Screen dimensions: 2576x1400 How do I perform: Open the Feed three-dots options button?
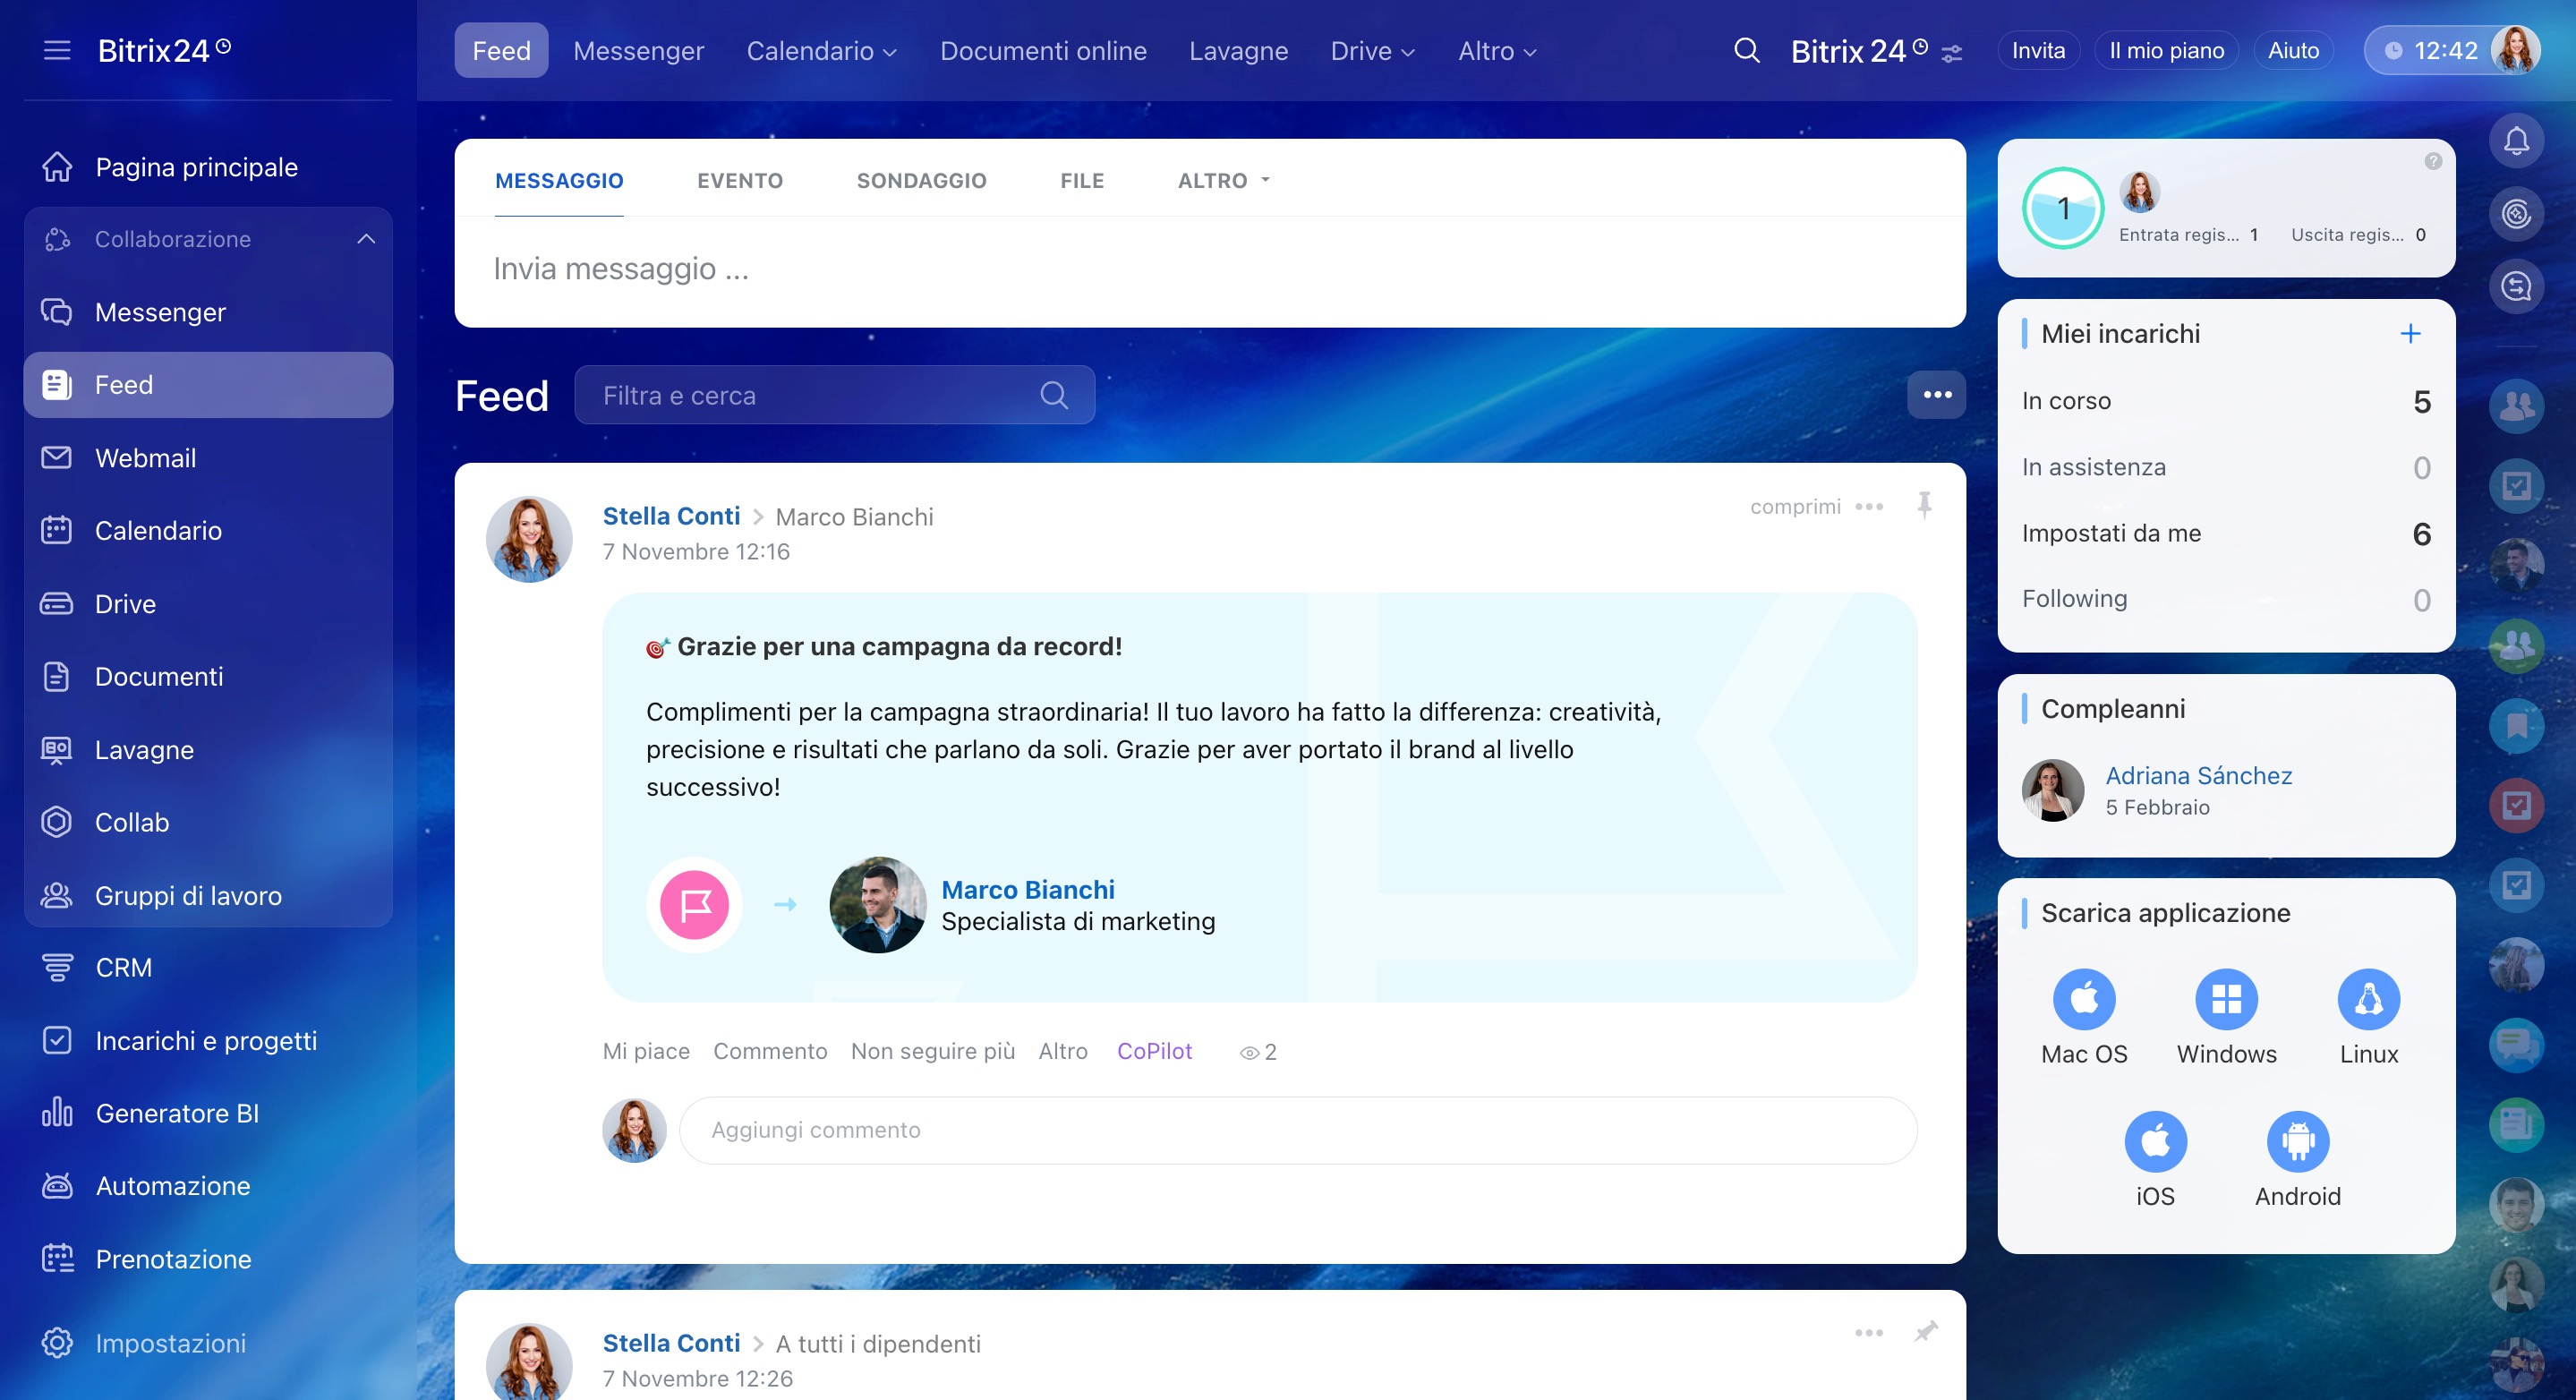pos(1936,395)
